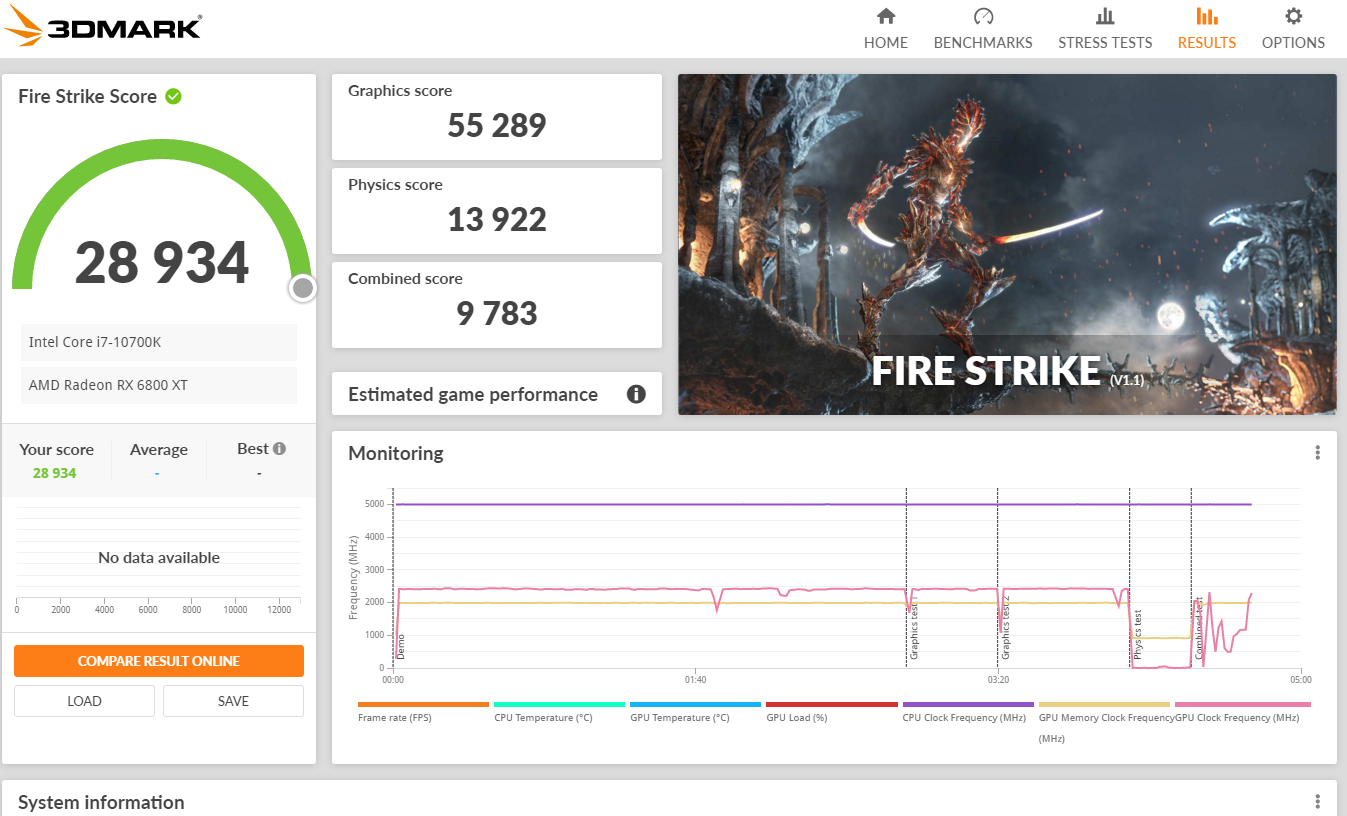Click the info icon next to Best
Screen dimensions: 1347x816
pyautogui.click(x=280, y=449)
